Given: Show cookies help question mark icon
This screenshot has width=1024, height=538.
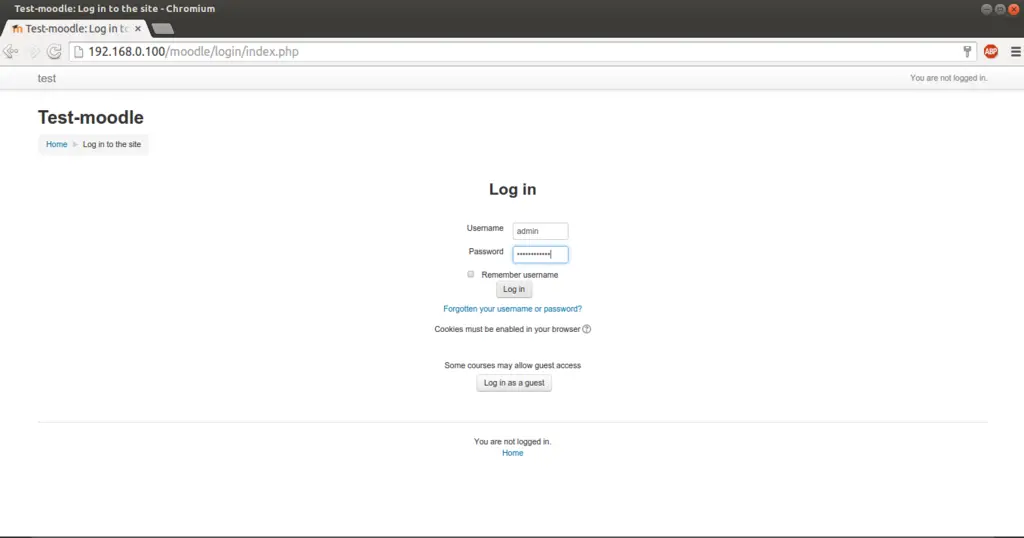Looking at the screenshot, I should 586,329.
